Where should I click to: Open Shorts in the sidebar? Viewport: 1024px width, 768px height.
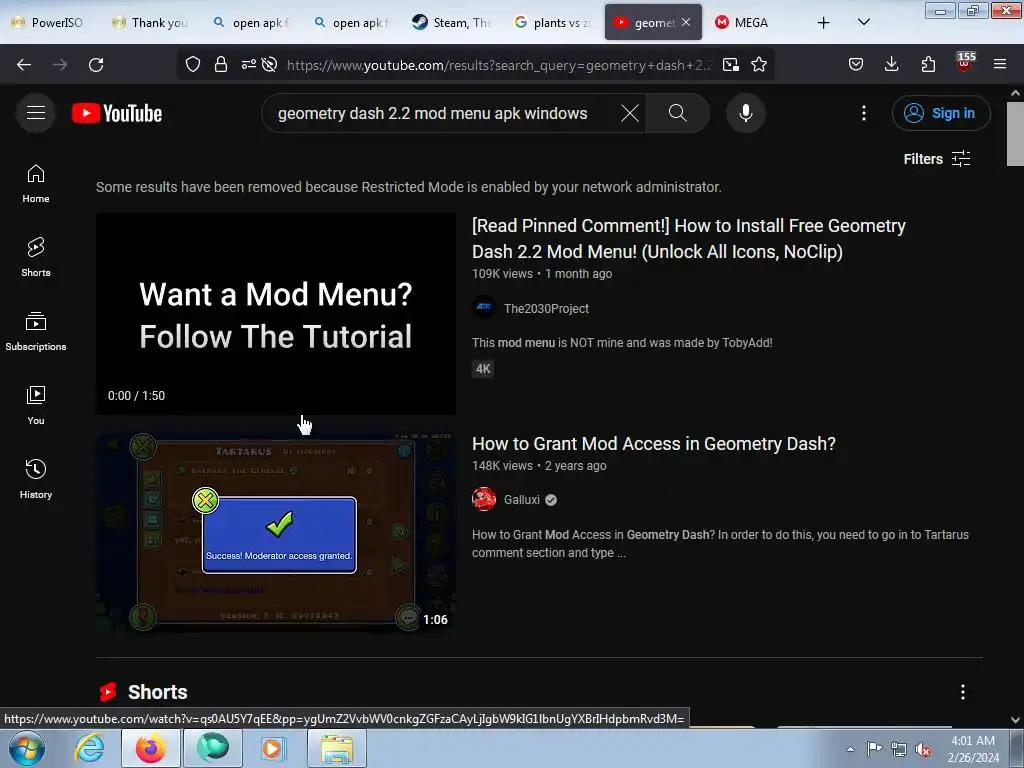36,257
